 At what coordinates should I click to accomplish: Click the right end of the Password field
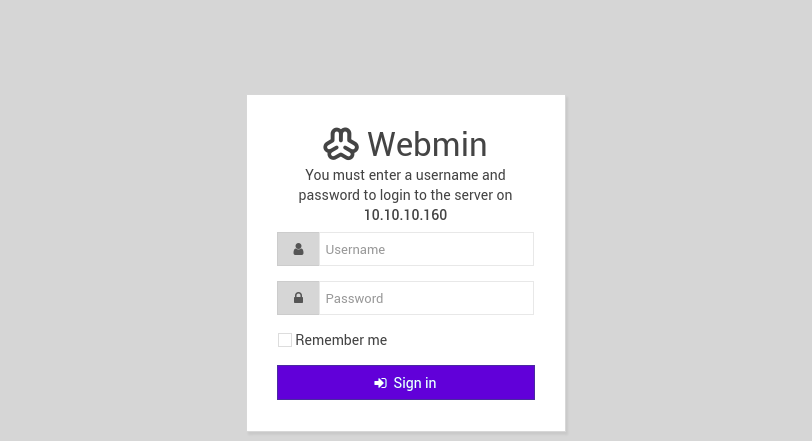pos(520,298)
